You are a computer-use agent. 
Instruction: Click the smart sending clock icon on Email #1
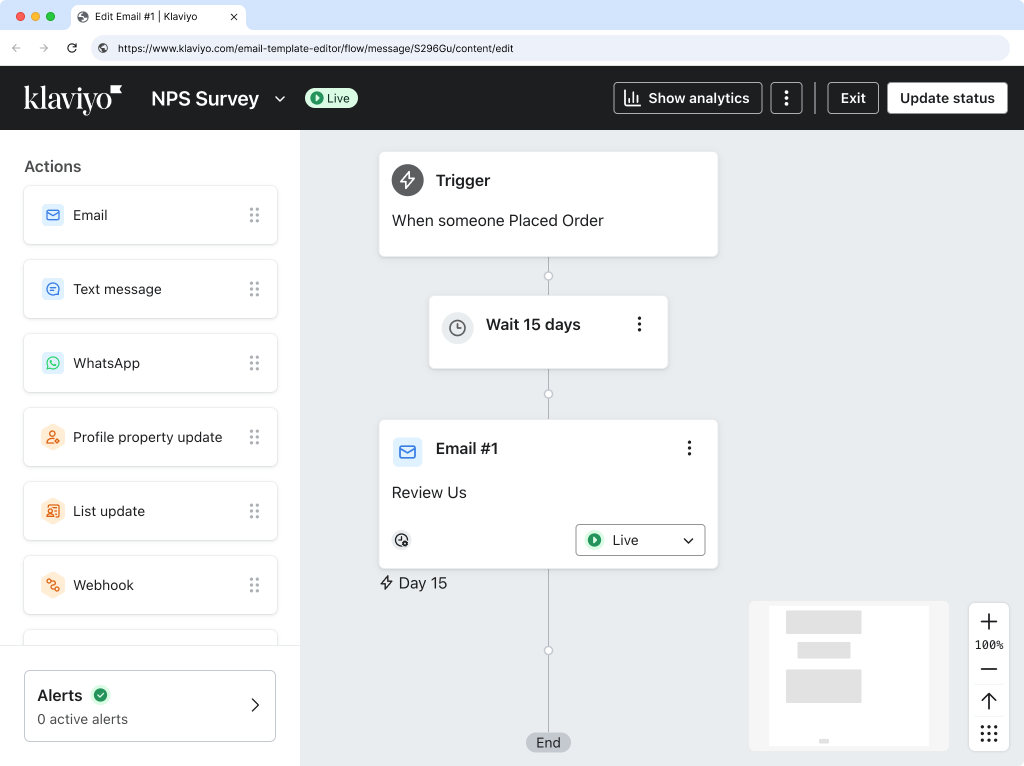[401, 539]
